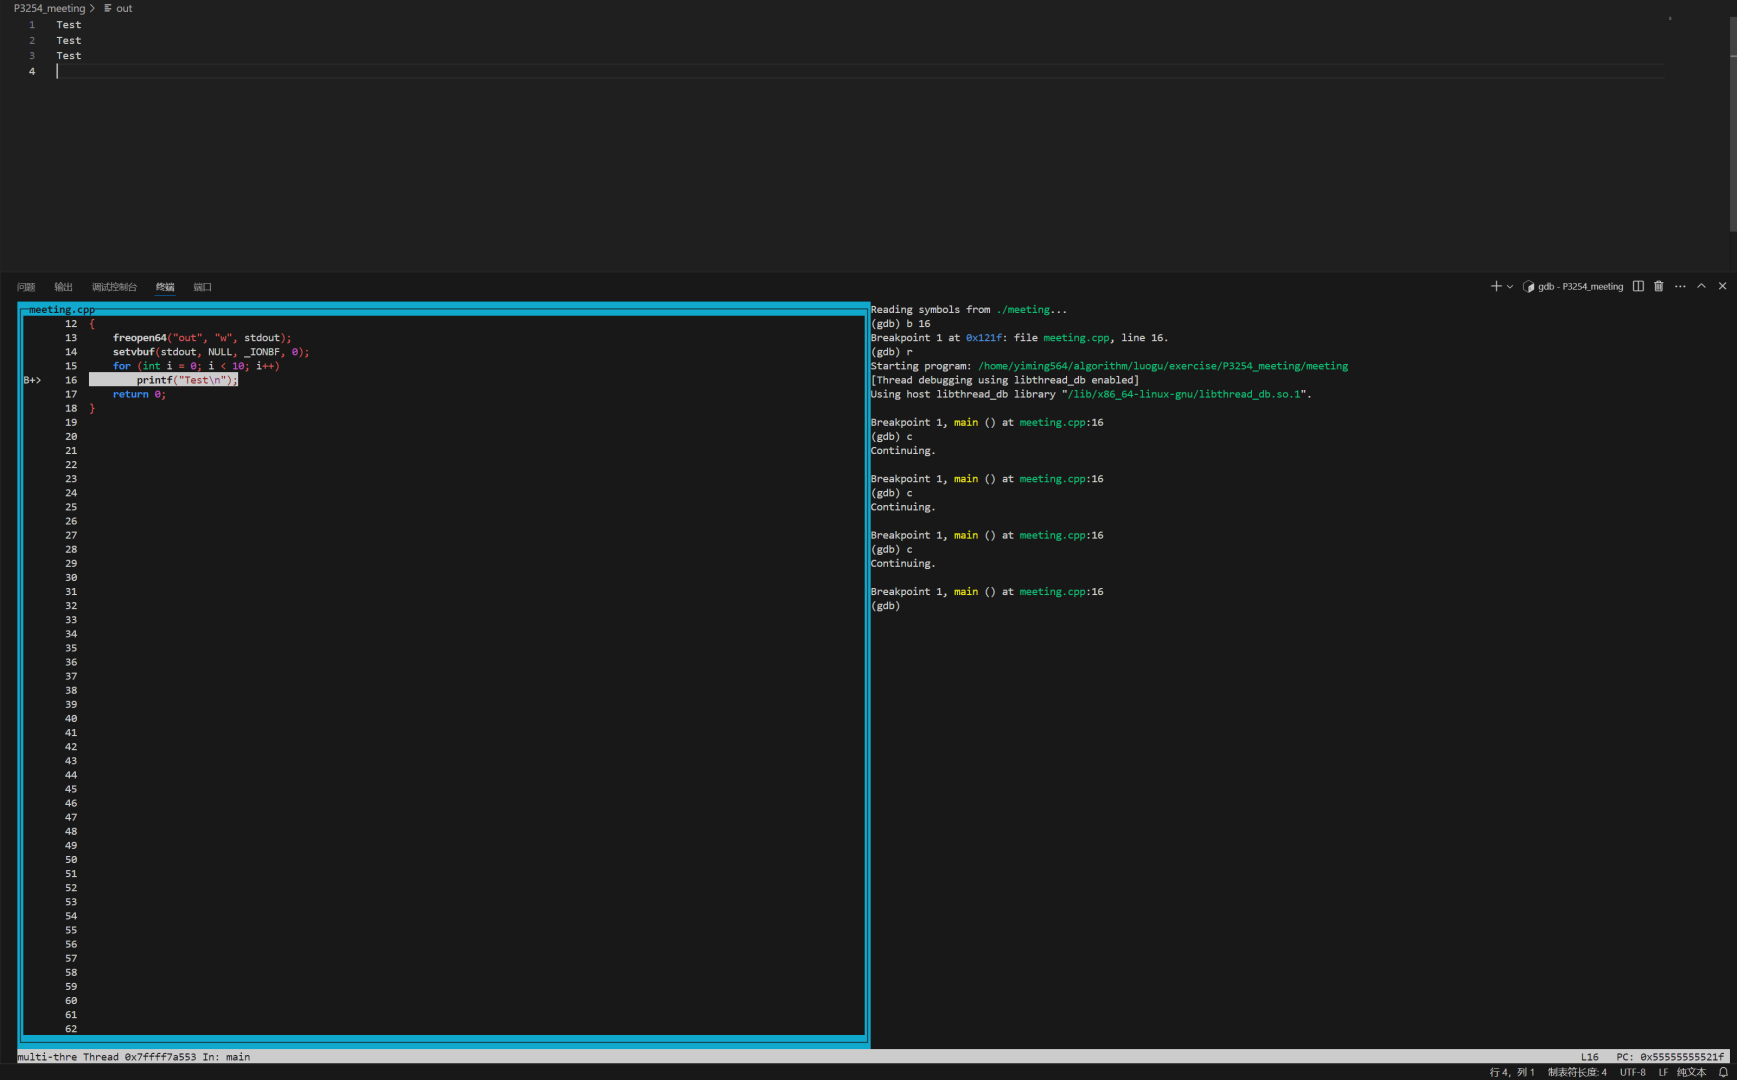Click 'Test' on editor line 1
The height and width of the screenshot is (1080, 1737).
pos(69,25)
